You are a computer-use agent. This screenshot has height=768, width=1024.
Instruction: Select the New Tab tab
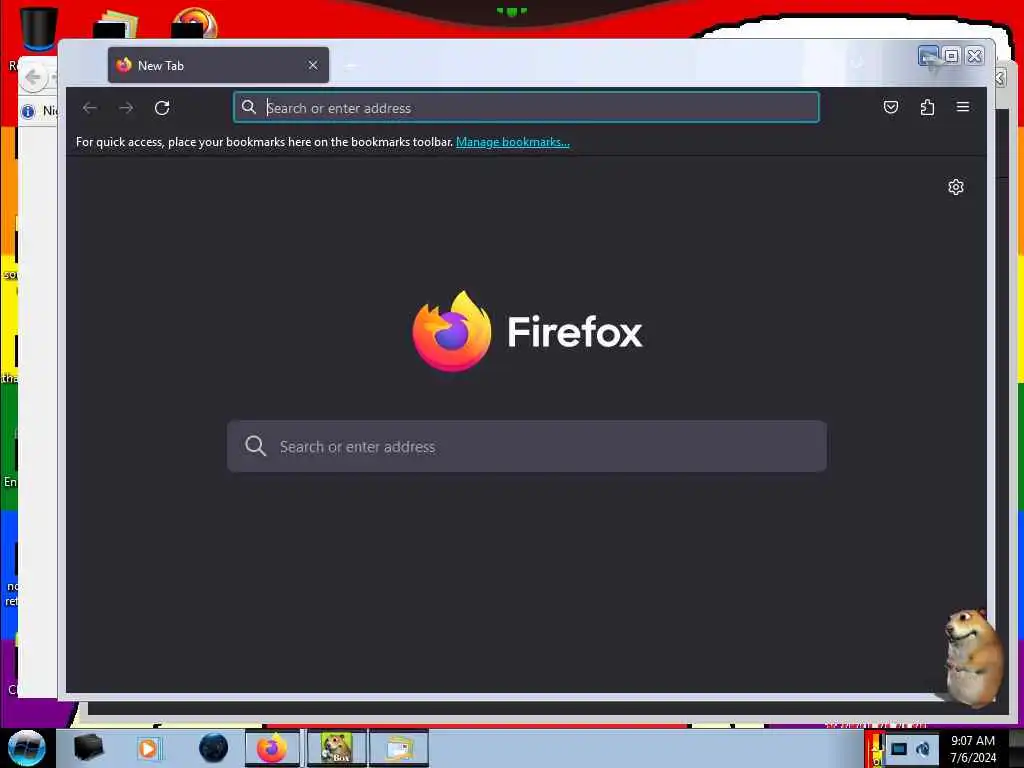218,65
